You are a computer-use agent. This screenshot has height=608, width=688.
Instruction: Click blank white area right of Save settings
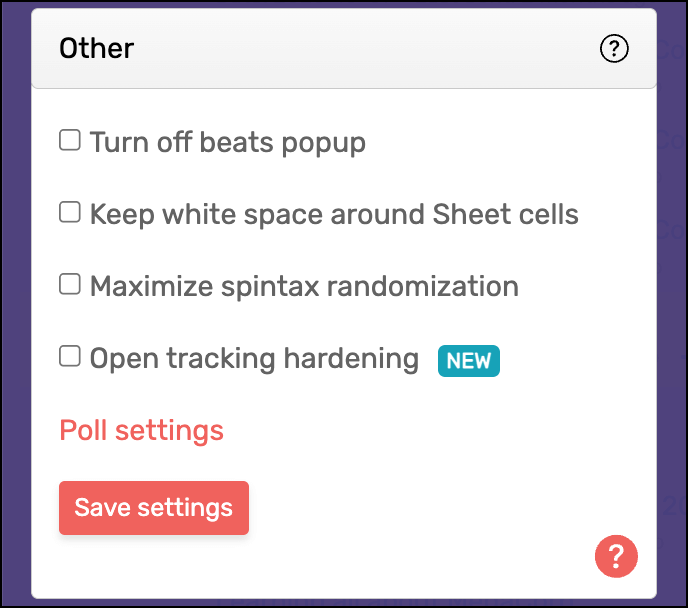(x=420, y=508)
